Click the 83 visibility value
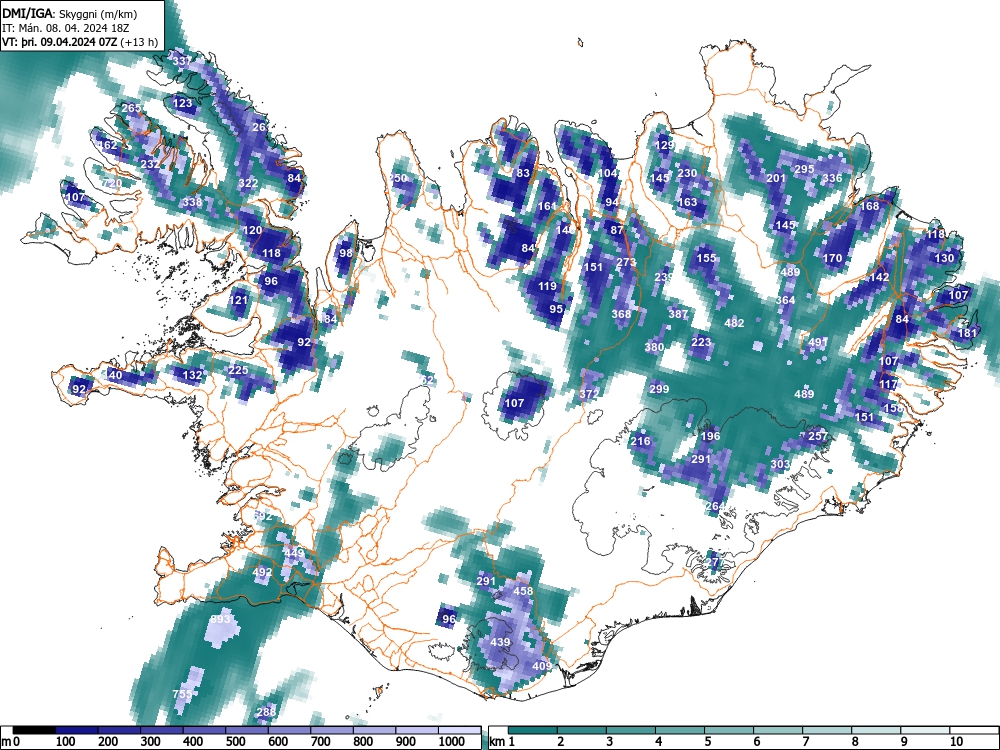 523,173
